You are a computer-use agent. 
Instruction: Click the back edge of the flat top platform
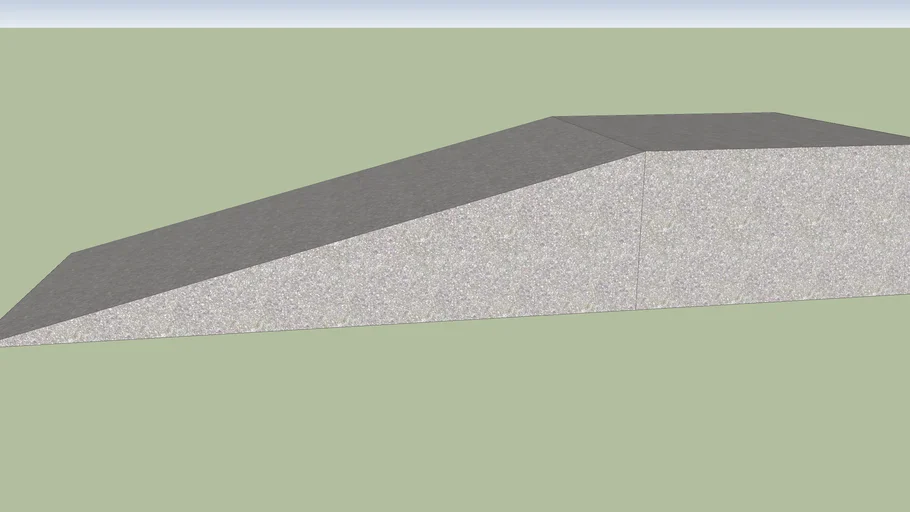(x=660, y=115)
